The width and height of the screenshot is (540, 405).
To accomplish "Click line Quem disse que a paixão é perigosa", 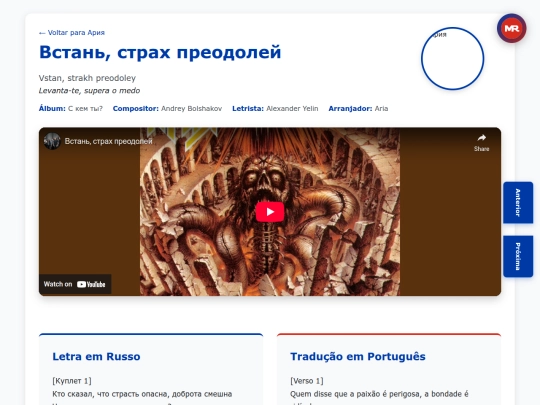I will tap(379, 394).
